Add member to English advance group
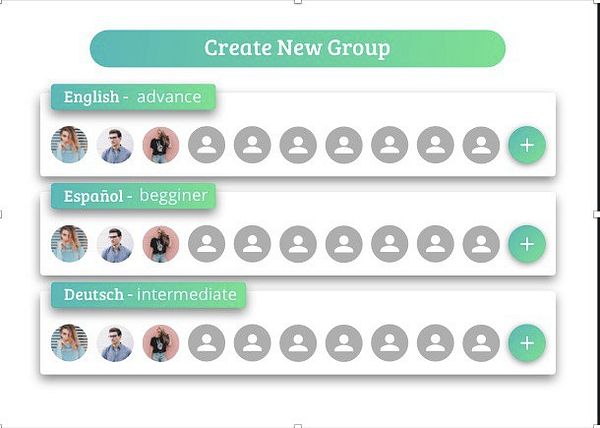This screenshot has height=428, width=600. pyautogui.click(x=527, y=145)
